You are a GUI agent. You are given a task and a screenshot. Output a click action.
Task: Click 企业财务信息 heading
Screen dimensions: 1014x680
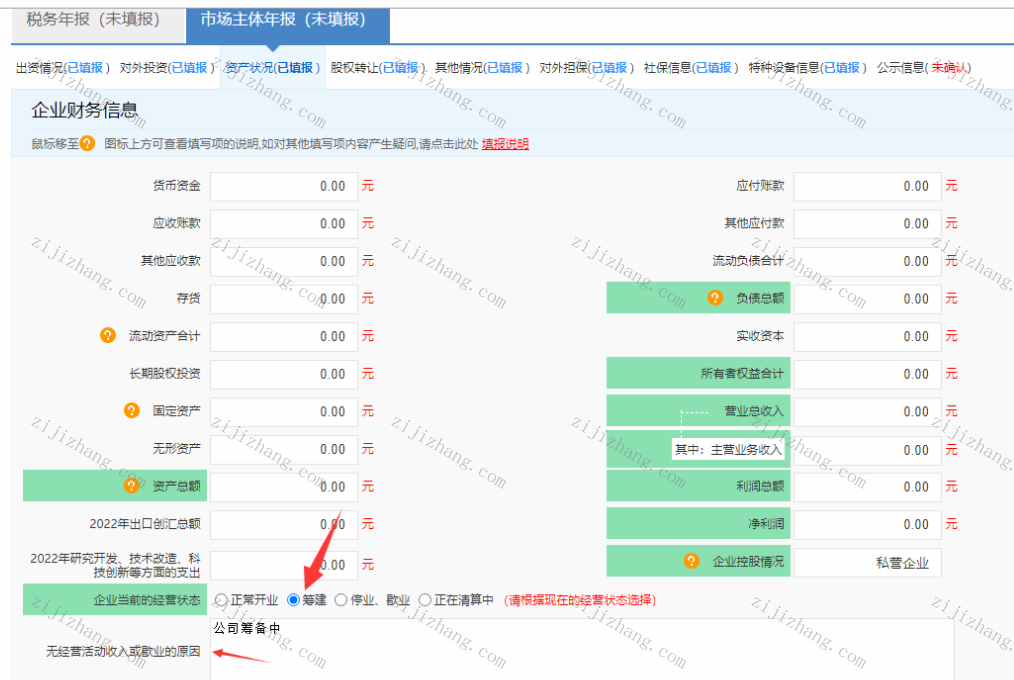[x=85, y=111]
